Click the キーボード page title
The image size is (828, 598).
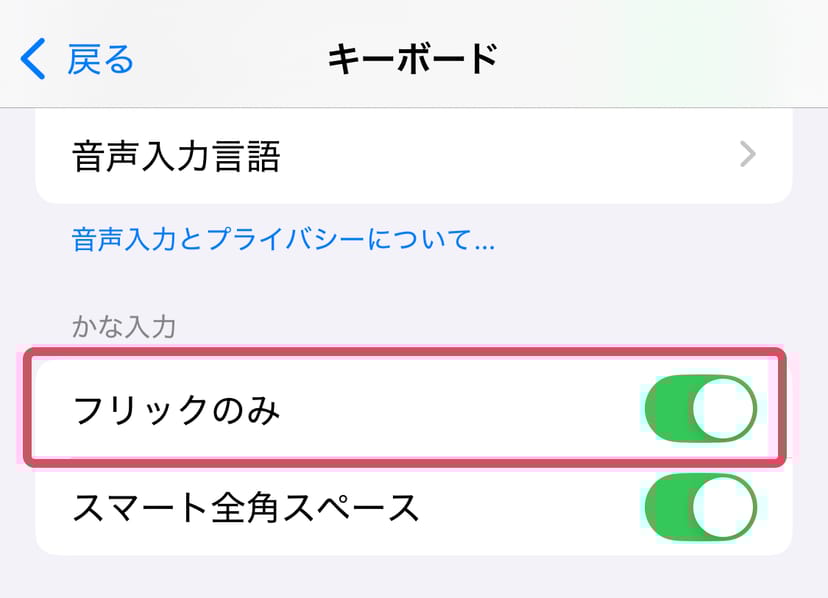[x=412, y=59]
